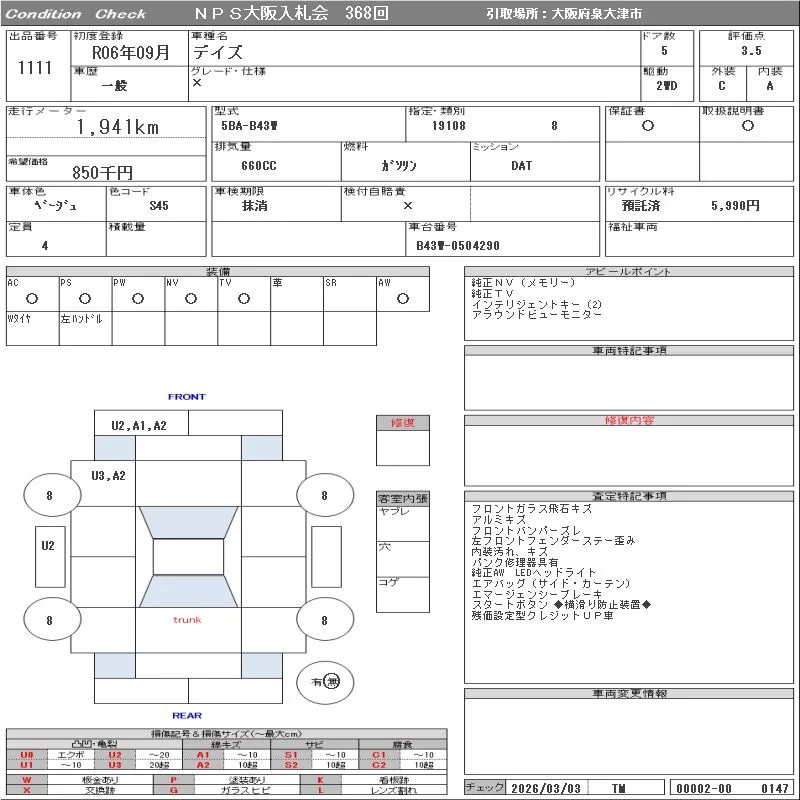
Task: Click the lower-left tire circle in car diagram
Action: [49, 621]
